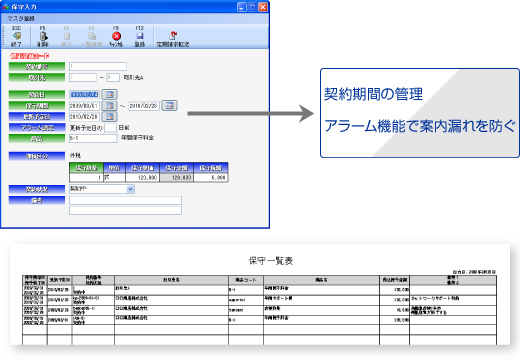Open calendar picker beside 契約日 date

click(x=109, y=95)
